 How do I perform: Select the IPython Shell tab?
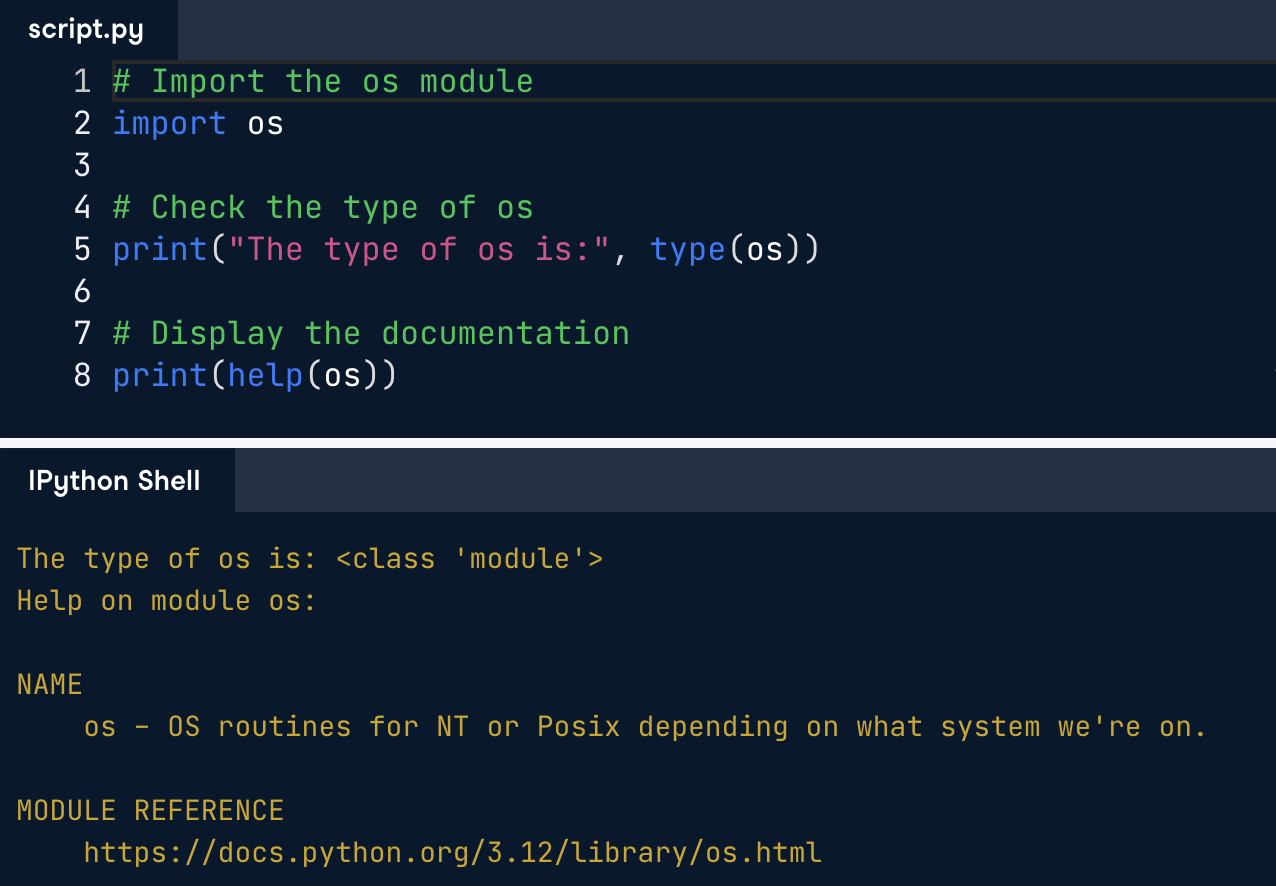(x=114, y=481)
